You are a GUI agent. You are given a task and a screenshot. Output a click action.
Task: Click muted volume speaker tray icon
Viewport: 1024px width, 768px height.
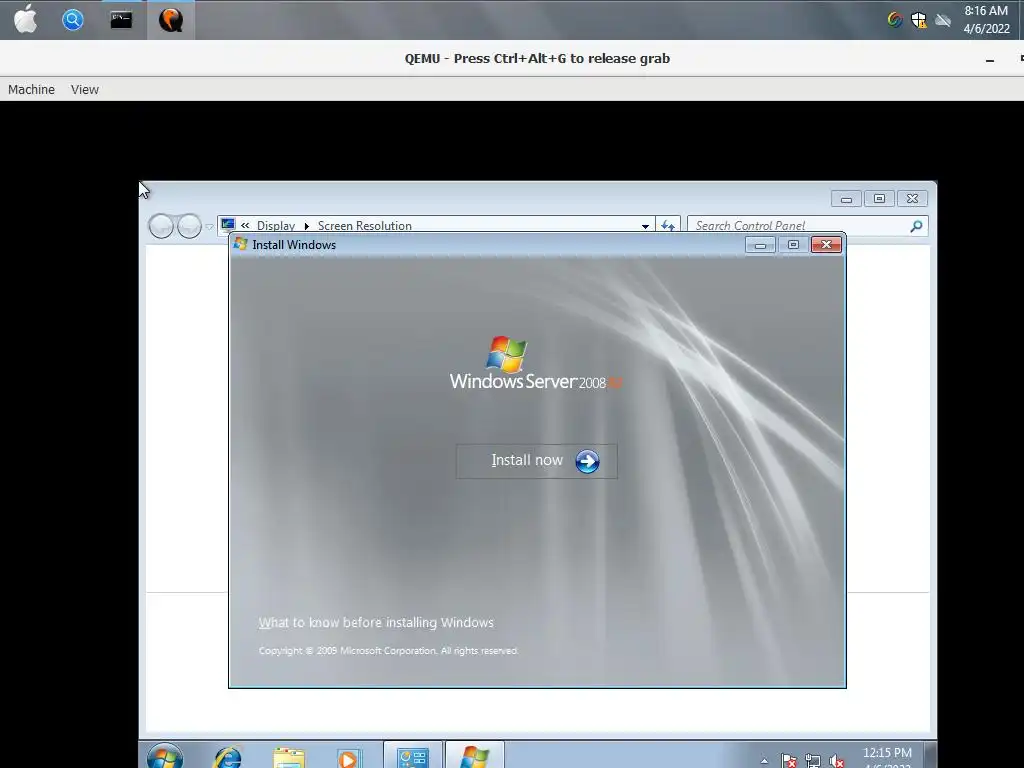pos(837,760)
